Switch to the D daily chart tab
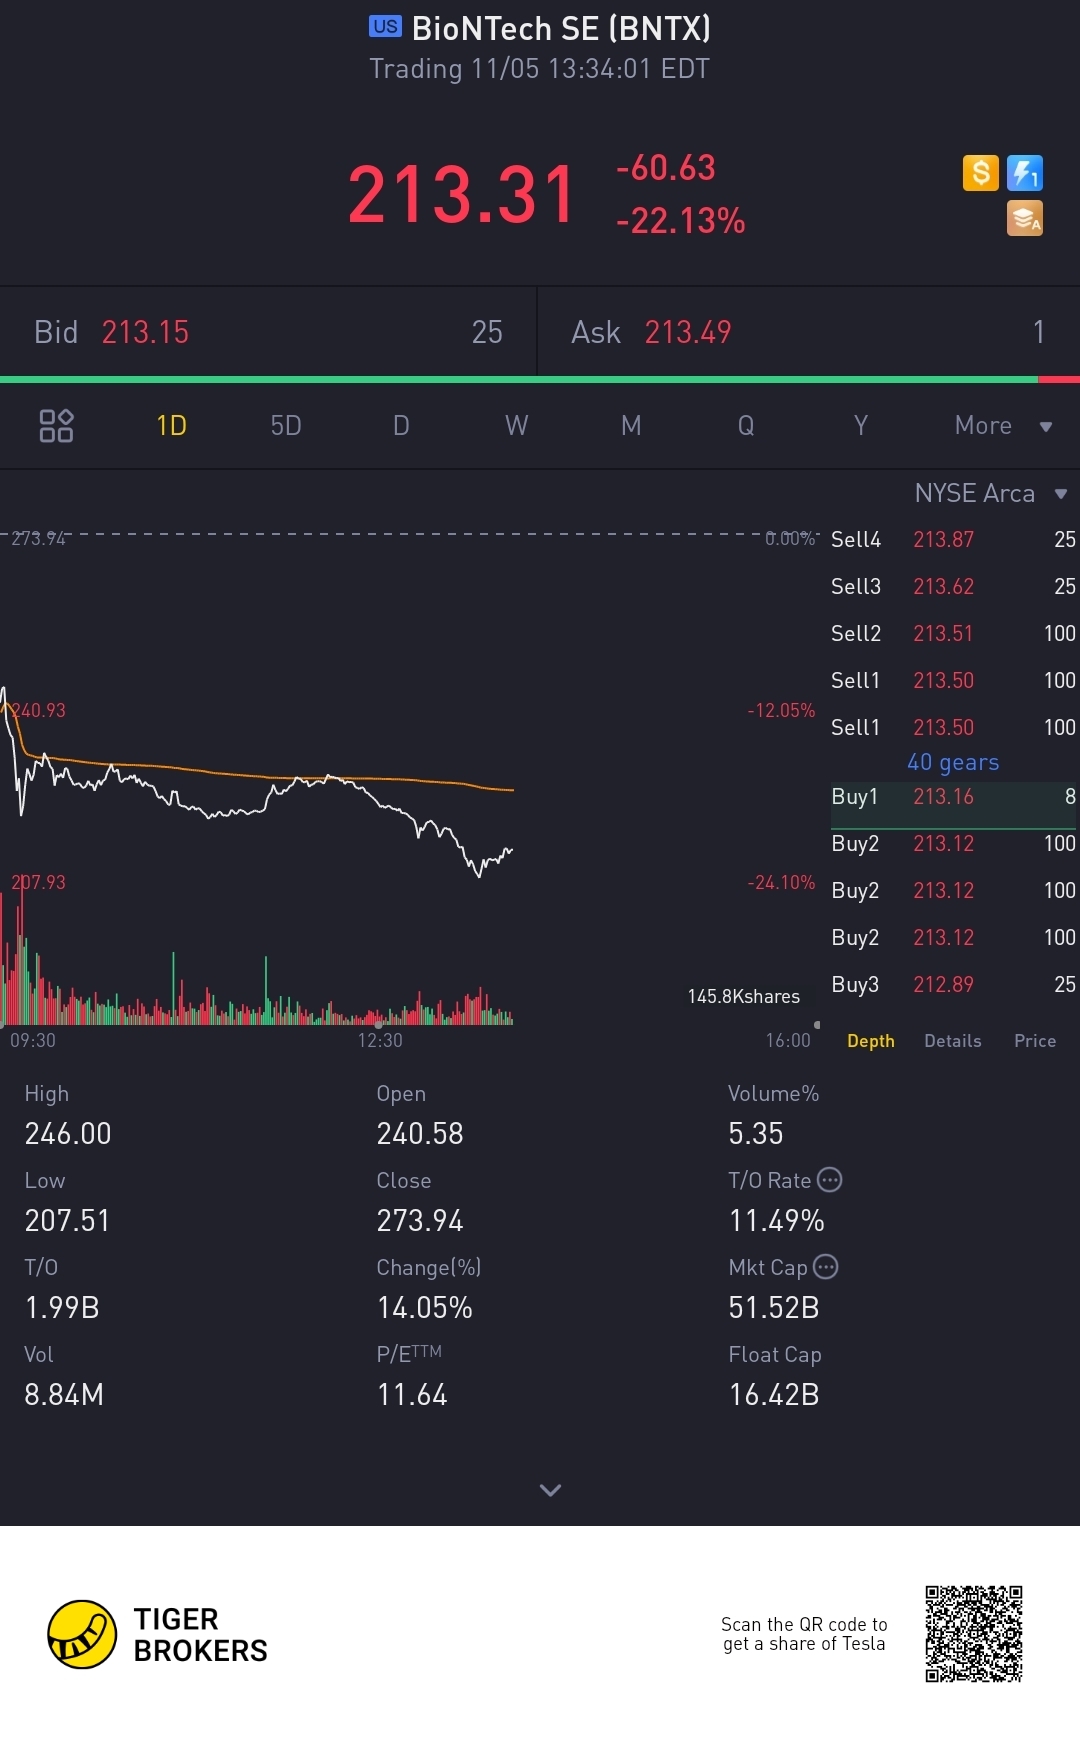Viewport: 1080px width, 1743px height. click(x=401, y=426)
